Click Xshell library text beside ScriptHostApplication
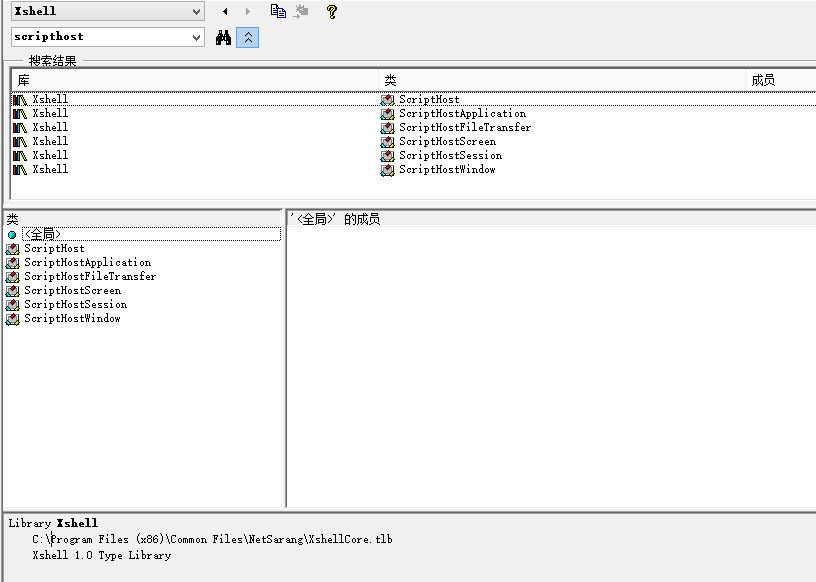Viewport: 816px width, 582px height. [x=50, y=113]
